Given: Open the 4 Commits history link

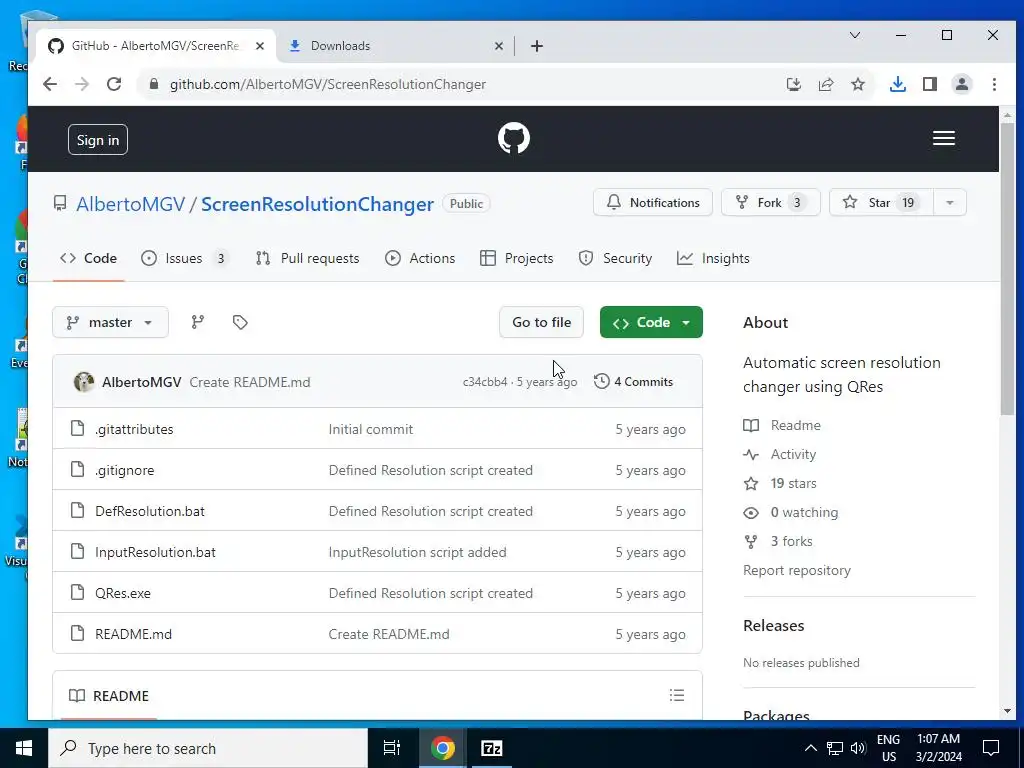Looking at the screenshot, I should pyautogui.click(x=633, y=382).
